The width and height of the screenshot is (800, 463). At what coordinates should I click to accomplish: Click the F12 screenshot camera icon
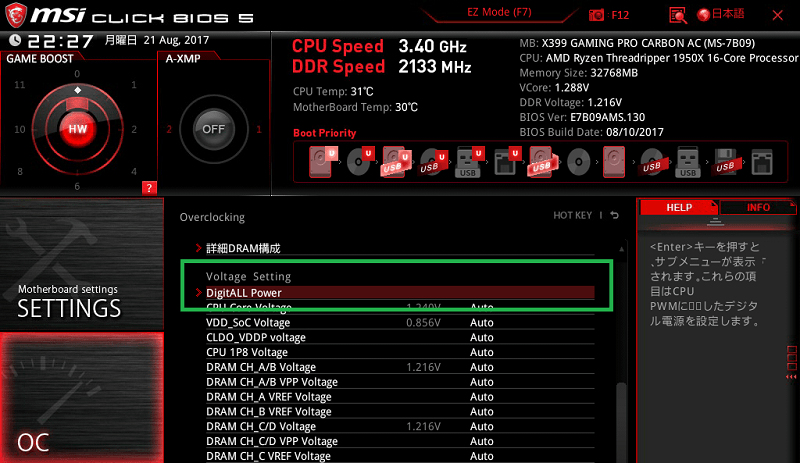coord(596,15)
